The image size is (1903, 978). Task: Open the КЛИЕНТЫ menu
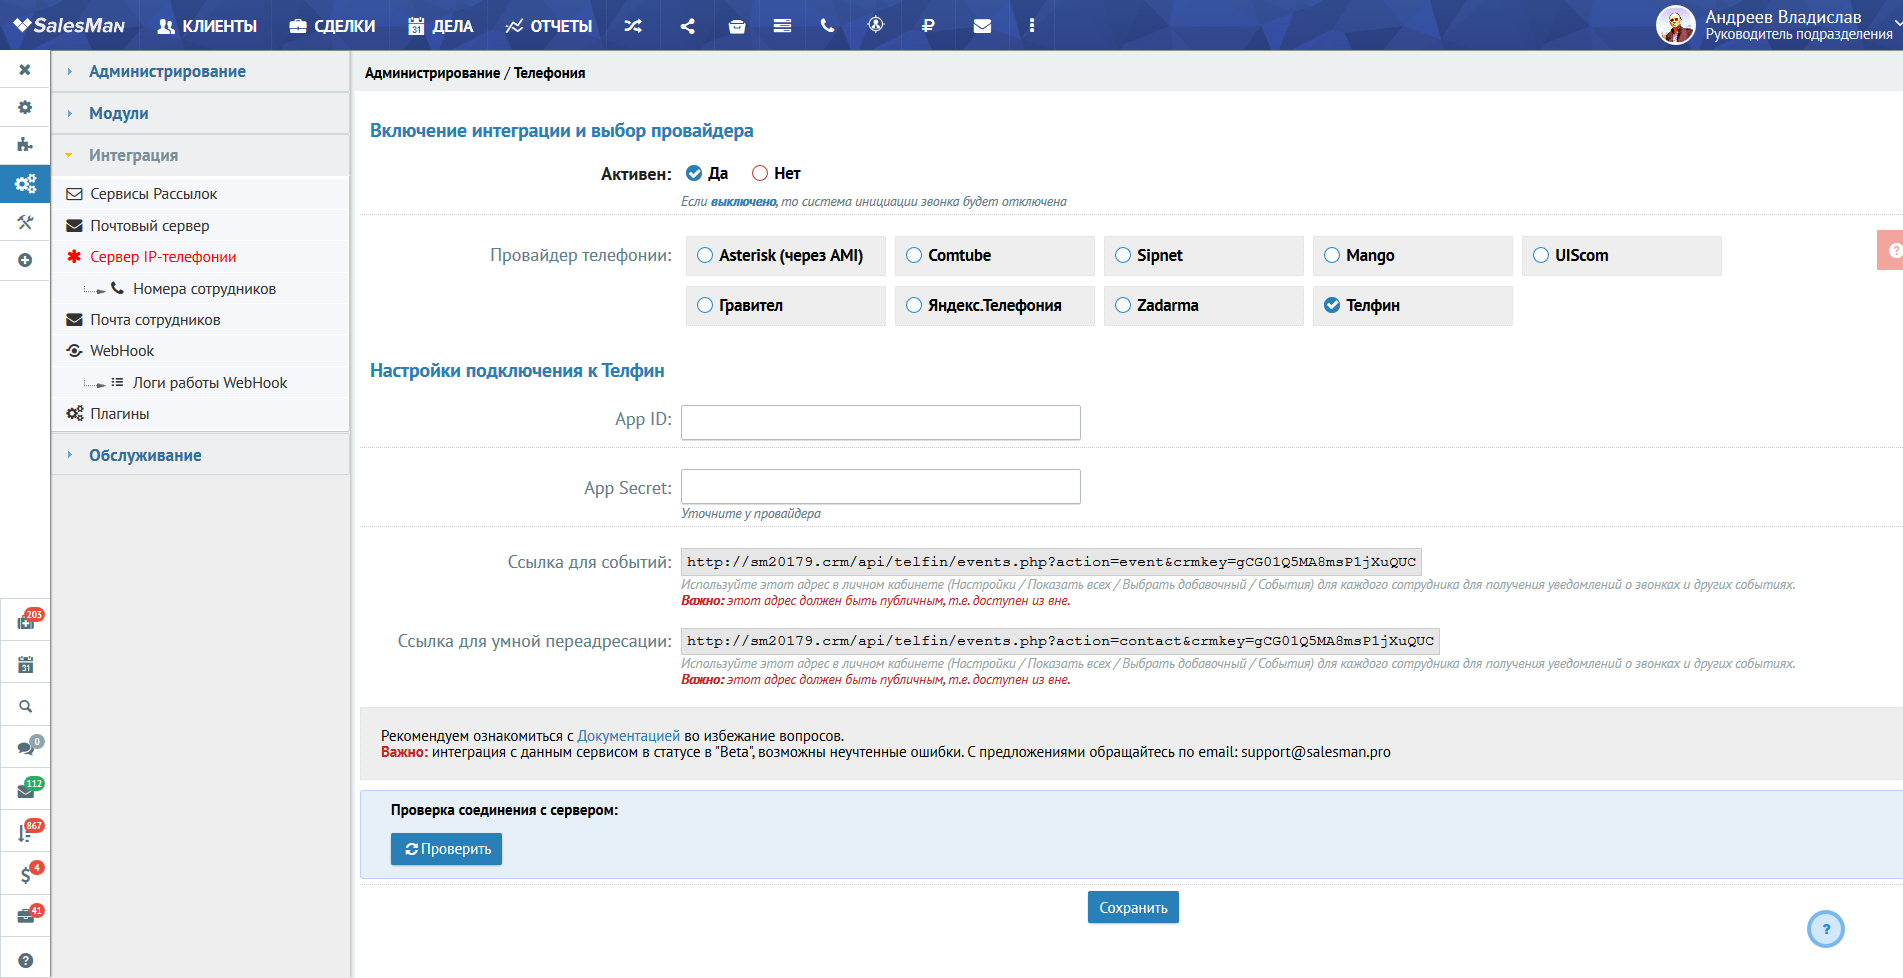[x=207, y=26]
